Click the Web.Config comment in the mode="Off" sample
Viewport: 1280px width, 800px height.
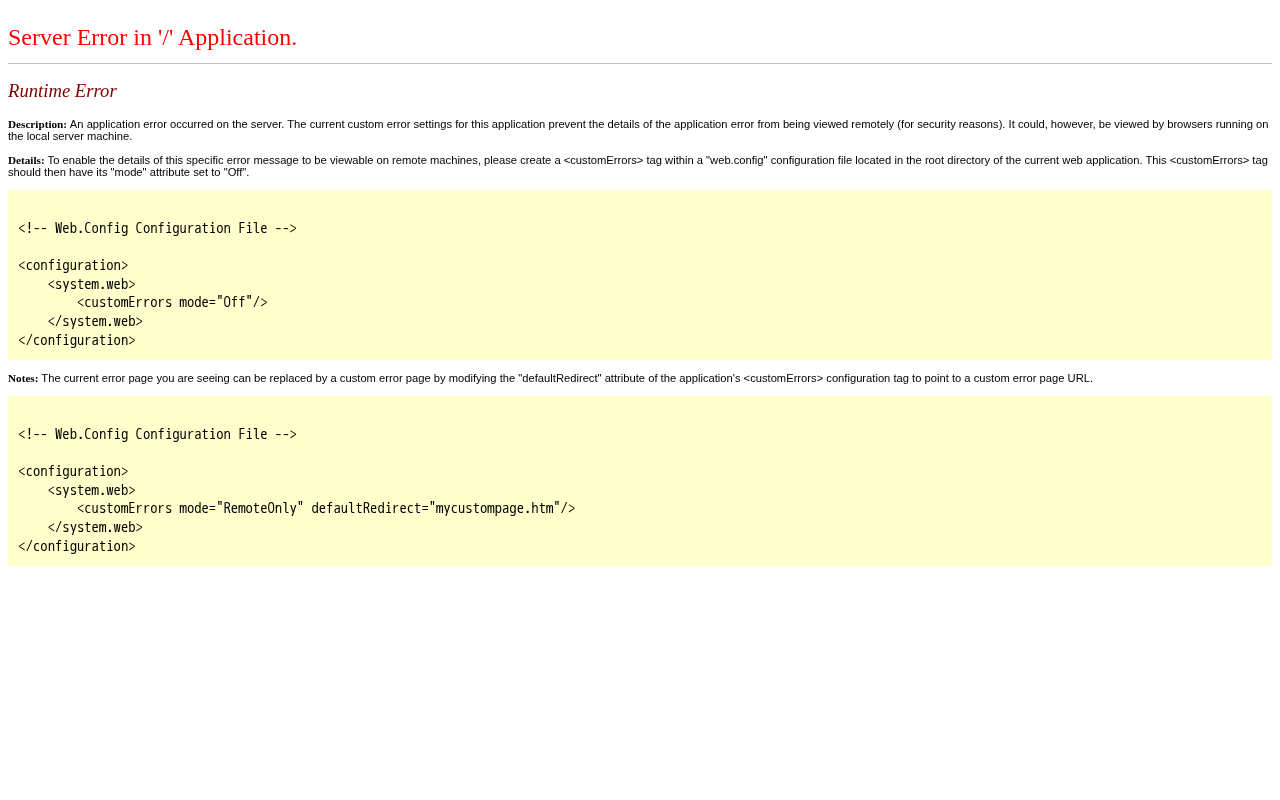(157, 229)
